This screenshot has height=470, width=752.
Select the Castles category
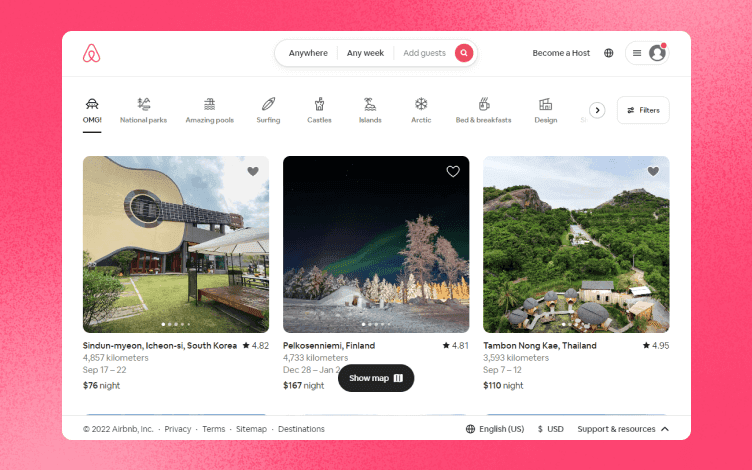[x=319, y=111]
